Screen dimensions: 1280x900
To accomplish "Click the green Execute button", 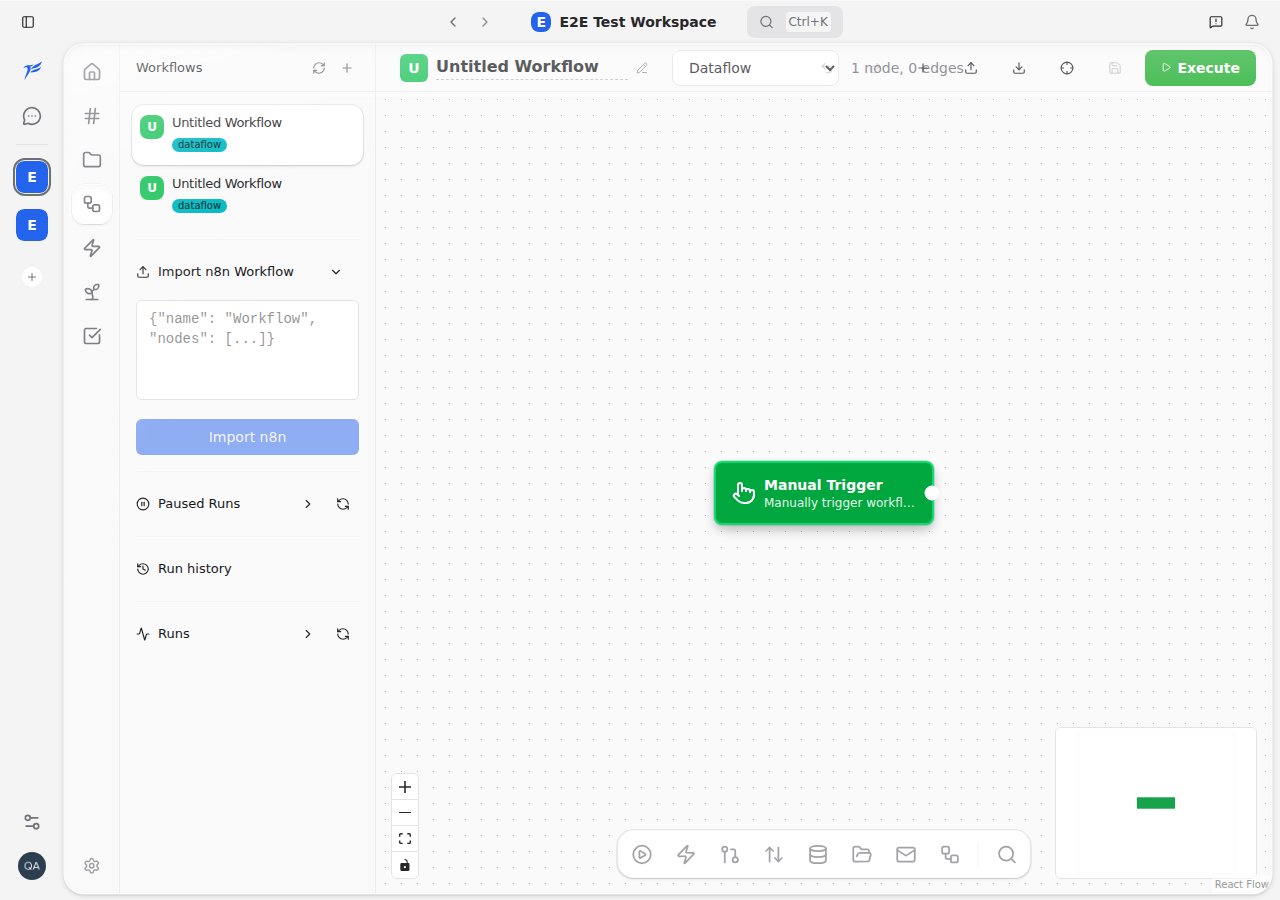I will (1200, 68).
